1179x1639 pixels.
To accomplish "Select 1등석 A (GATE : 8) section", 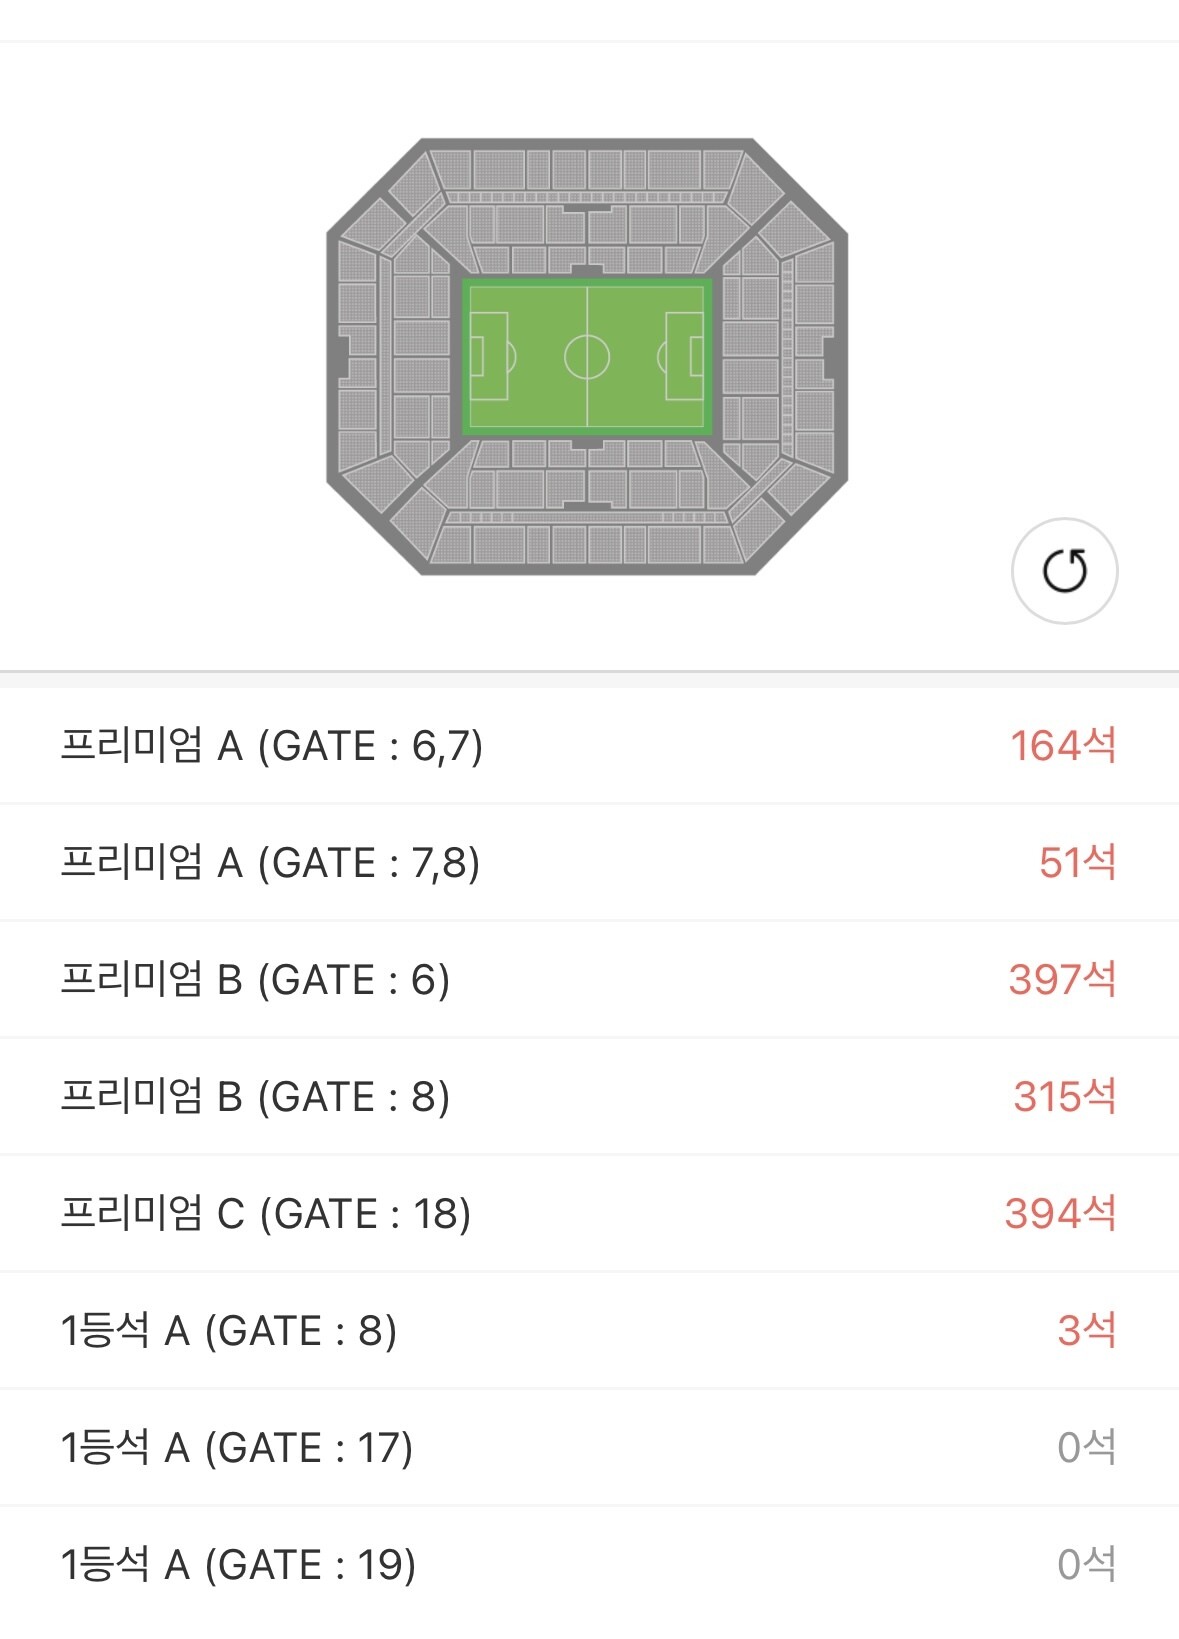I will [x=228, y=1331].
